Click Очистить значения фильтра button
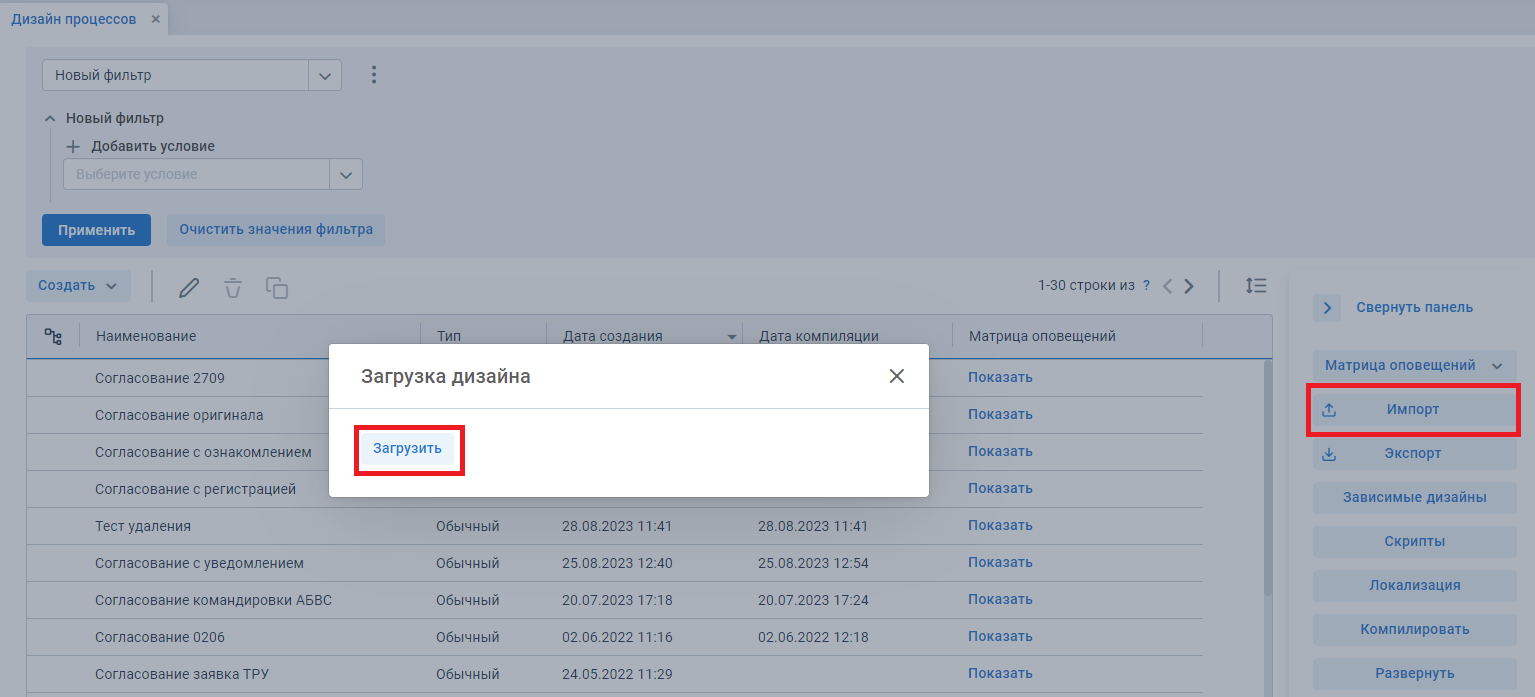The width and height of the screenshot is (1535, 697). click(x=276, y=230)
